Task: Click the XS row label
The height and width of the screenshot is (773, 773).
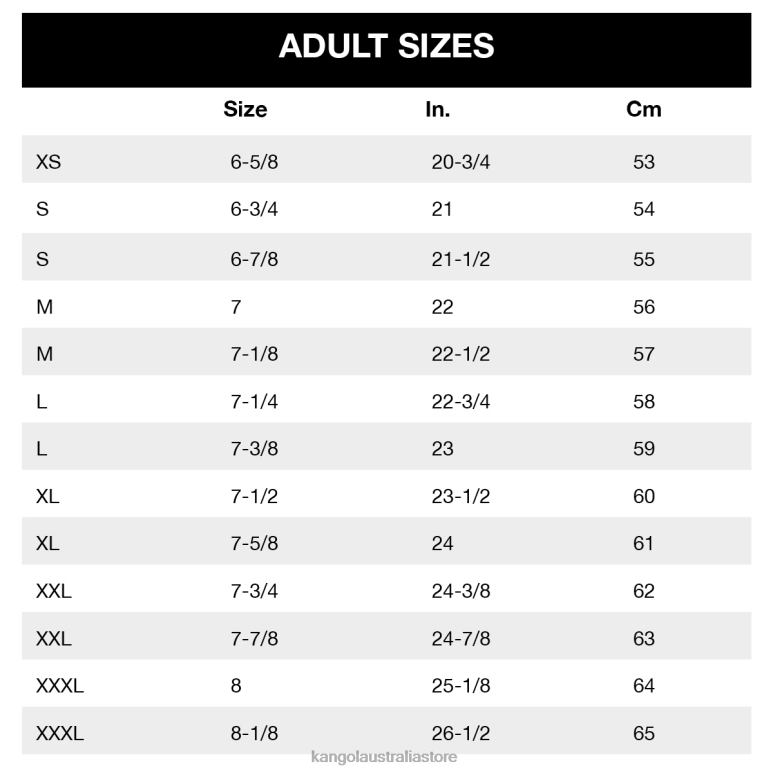Action: click(x=48, y=161)
